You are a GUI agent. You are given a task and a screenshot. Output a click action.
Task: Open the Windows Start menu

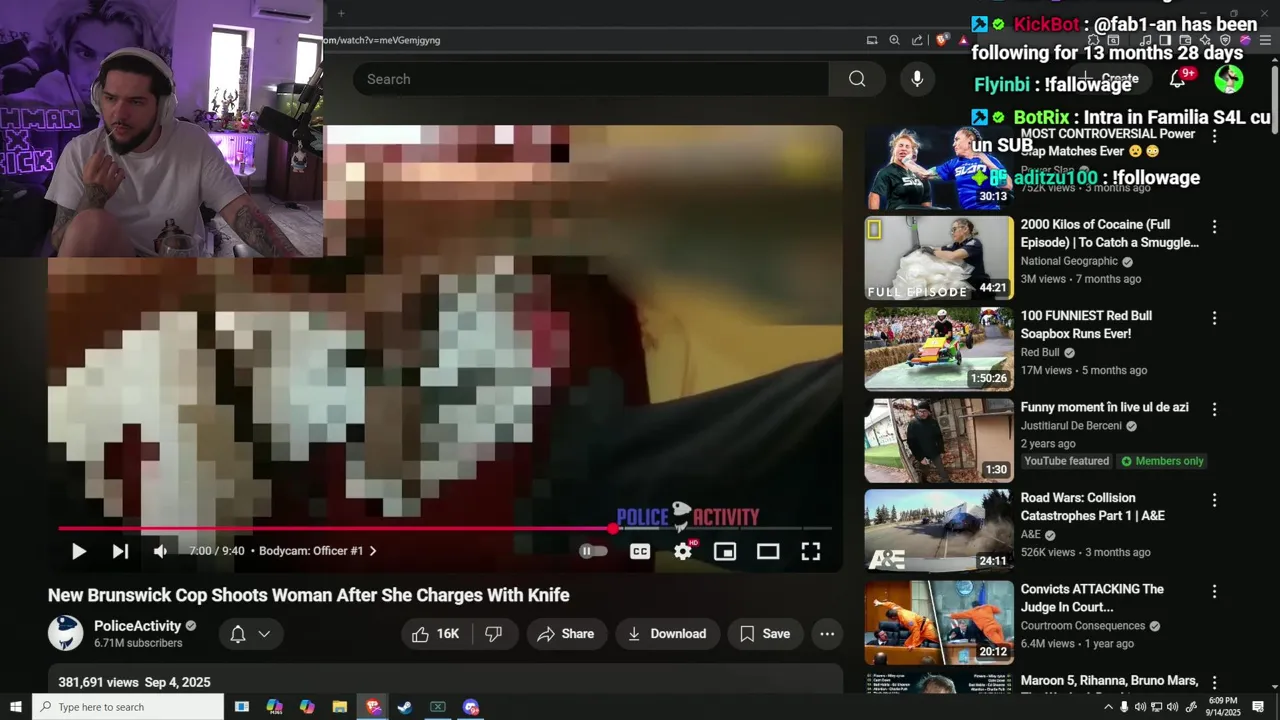pyautogui.click(x=16, y=707)
